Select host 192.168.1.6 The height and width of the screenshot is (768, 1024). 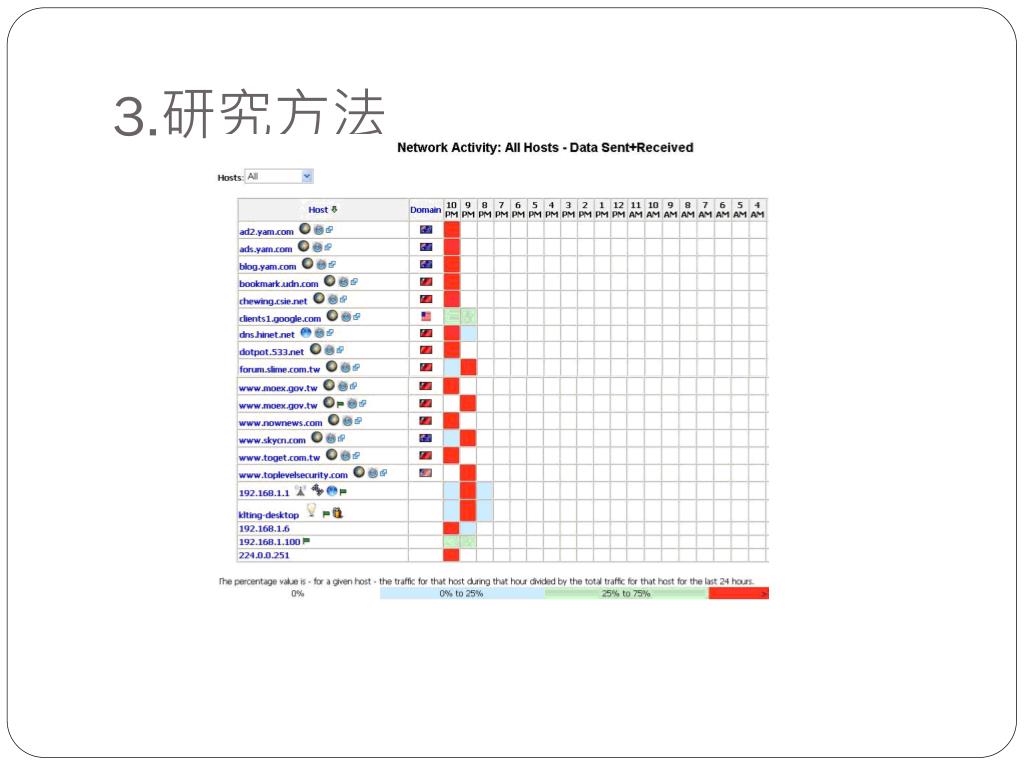click(264, 528)
